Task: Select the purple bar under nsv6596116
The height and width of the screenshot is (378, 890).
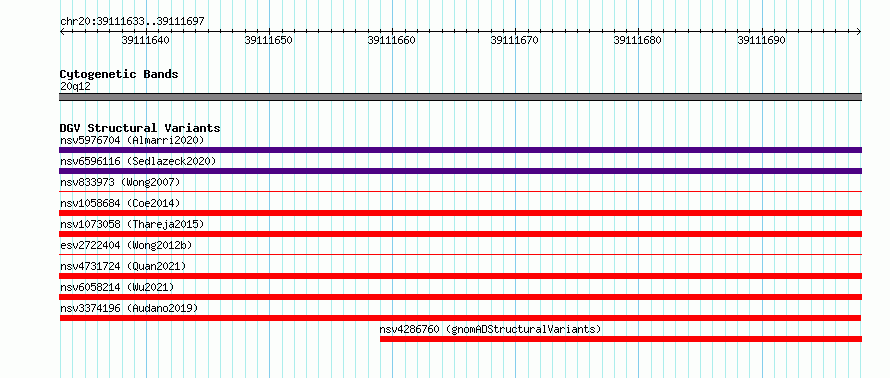Action: (460, 171)
